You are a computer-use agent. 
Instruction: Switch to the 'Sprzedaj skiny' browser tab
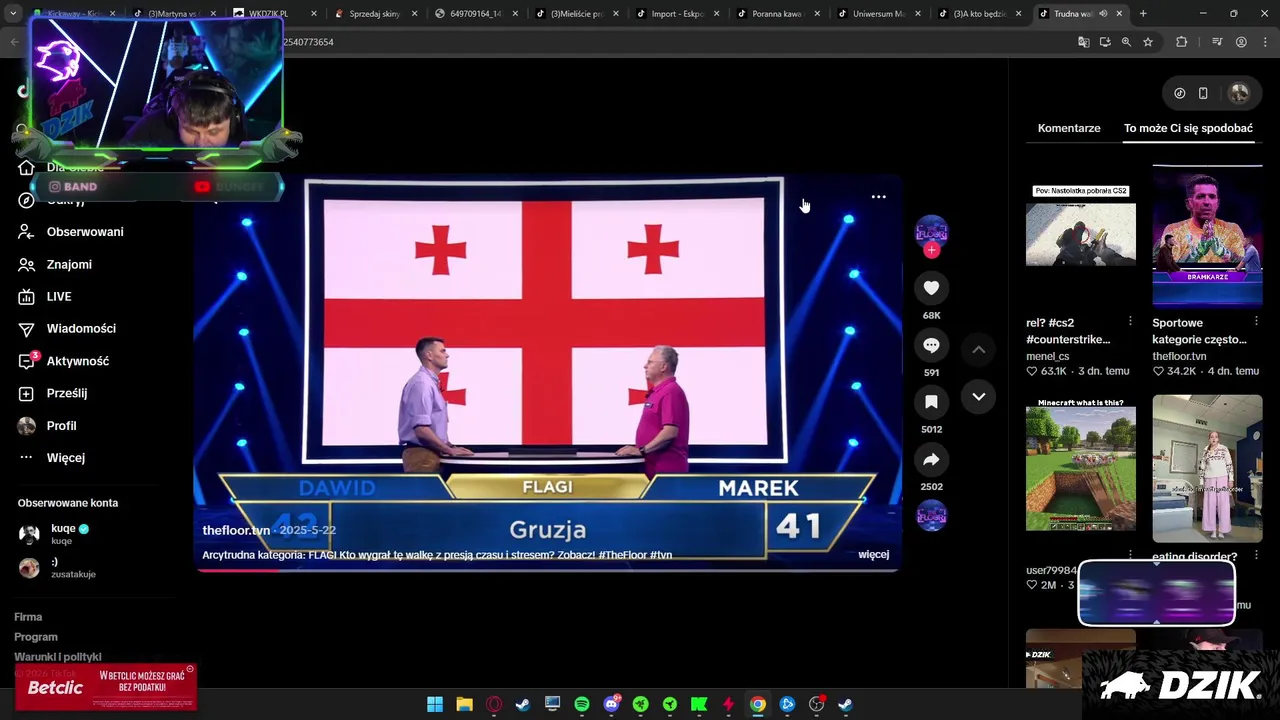coord(374,14)
